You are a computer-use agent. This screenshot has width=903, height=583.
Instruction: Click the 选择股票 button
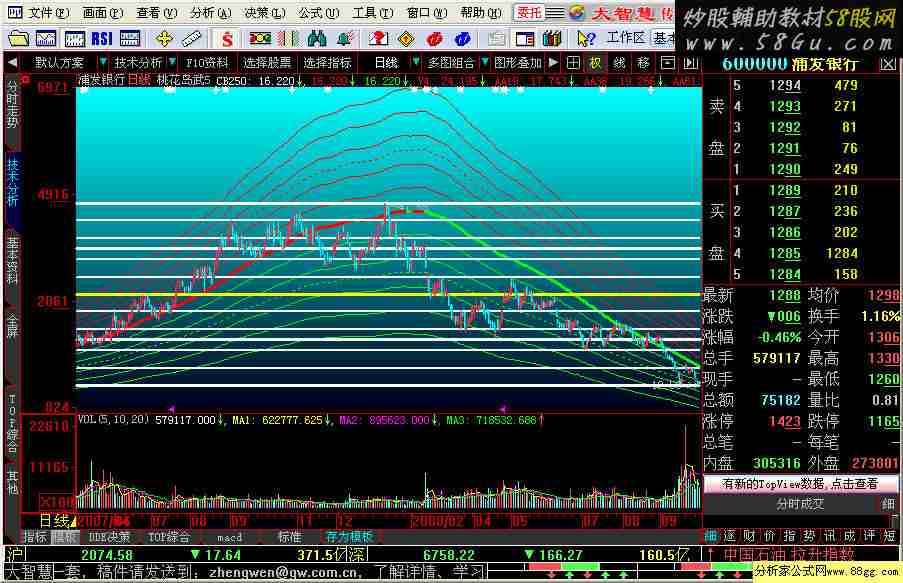coord(267,62)
